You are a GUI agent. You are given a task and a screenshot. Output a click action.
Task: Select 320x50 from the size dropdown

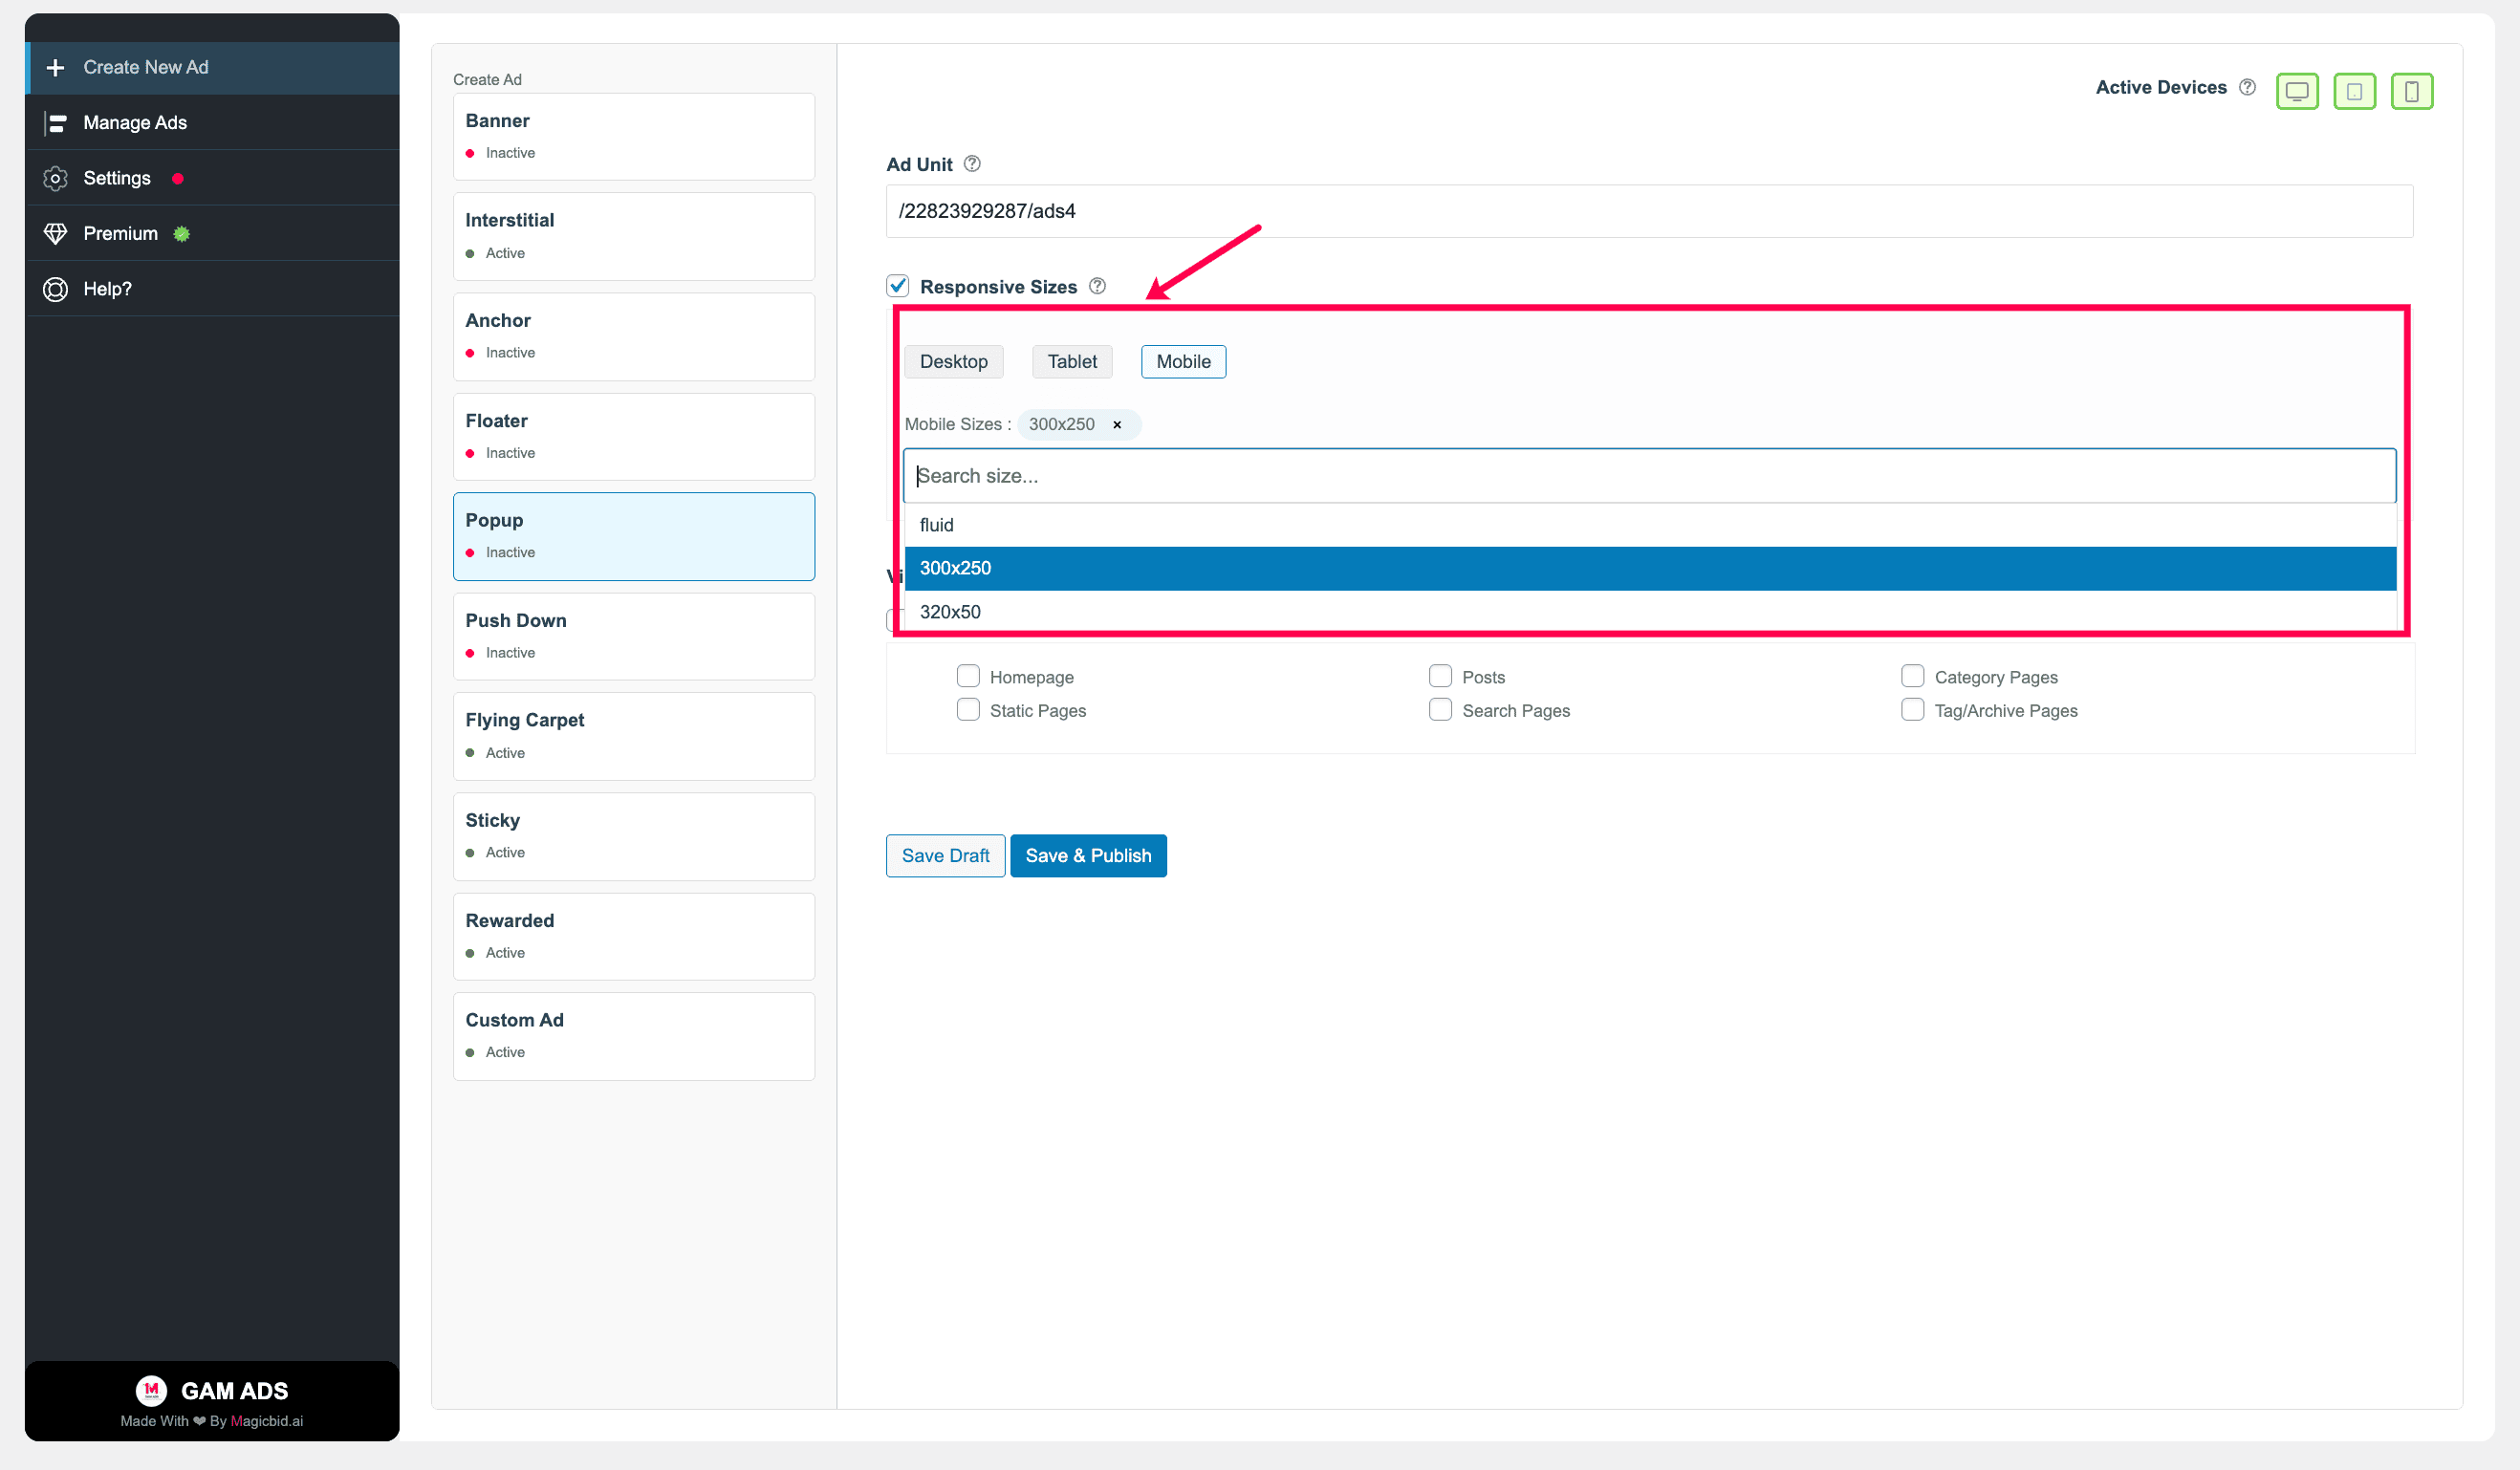pyautogui.click(x=1650, y=611)
